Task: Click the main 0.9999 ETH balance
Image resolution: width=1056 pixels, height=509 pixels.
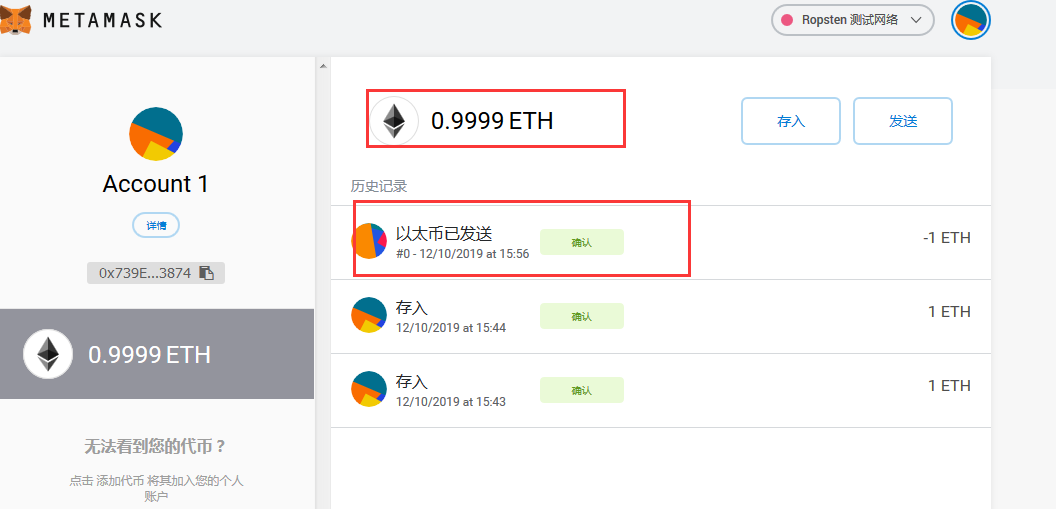Action: (x=492, y=121)
